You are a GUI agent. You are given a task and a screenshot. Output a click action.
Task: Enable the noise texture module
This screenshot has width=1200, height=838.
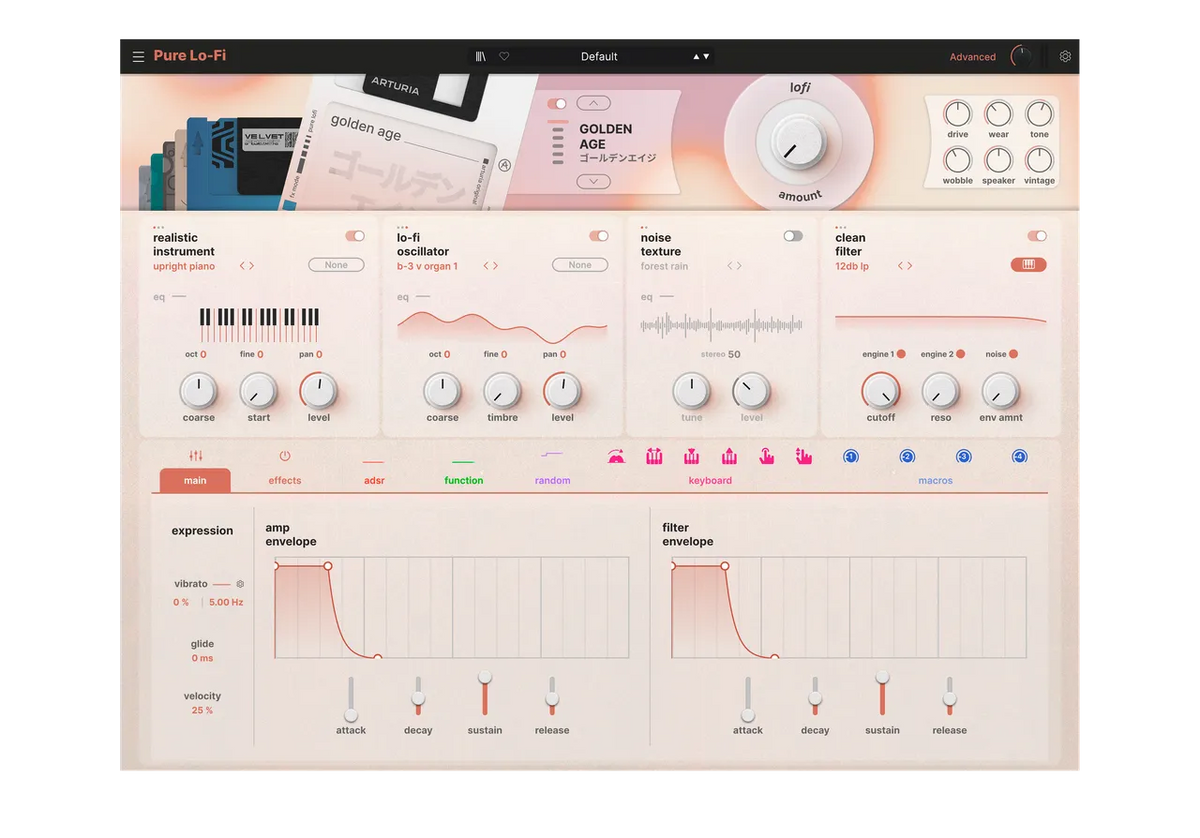click(793, 236)
